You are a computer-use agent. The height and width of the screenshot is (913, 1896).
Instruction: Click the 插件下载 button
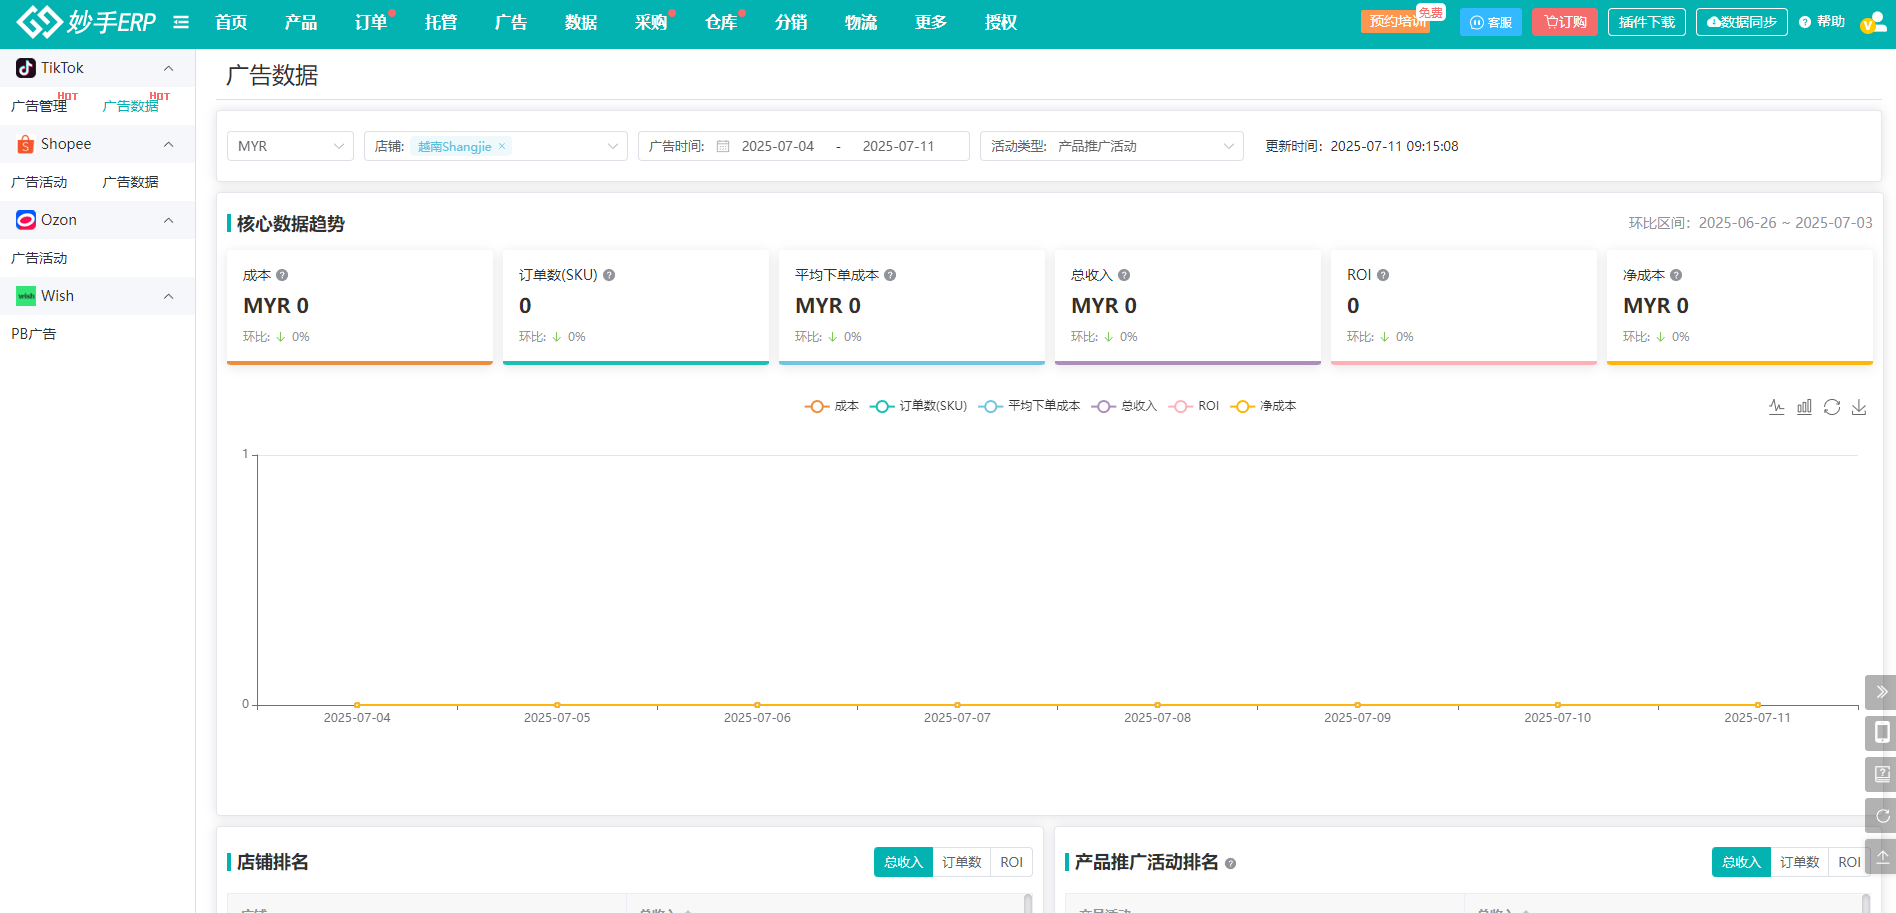pyautogui.click(x=1647, y=22)
